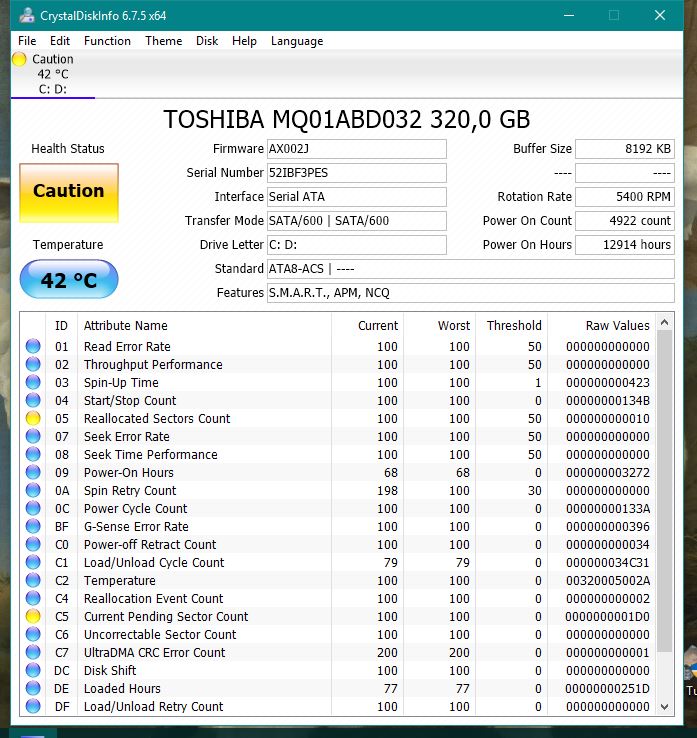Minimize the CrystalDiskInfo window

click(x=569, y=15)
